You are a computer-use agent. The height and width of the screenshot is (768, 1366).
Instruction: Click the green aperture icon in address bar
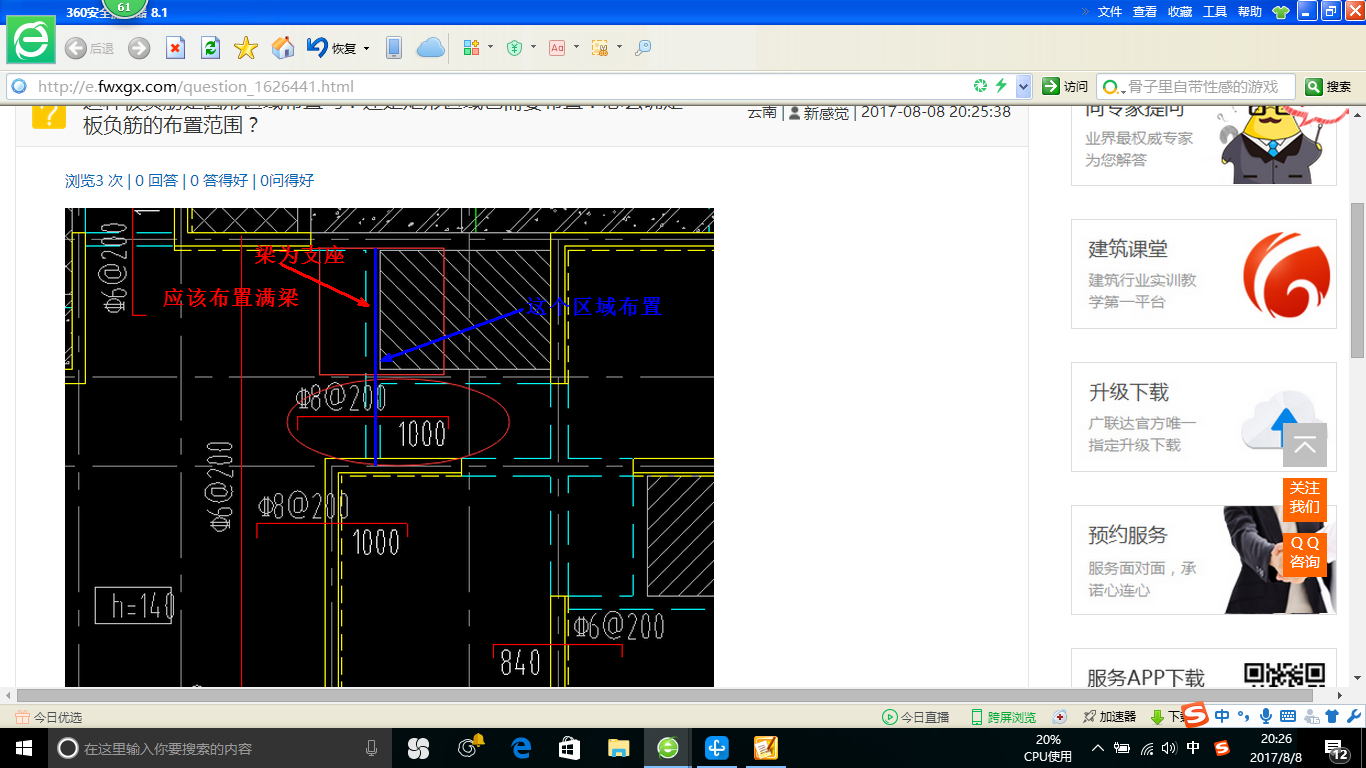point(981,87)
